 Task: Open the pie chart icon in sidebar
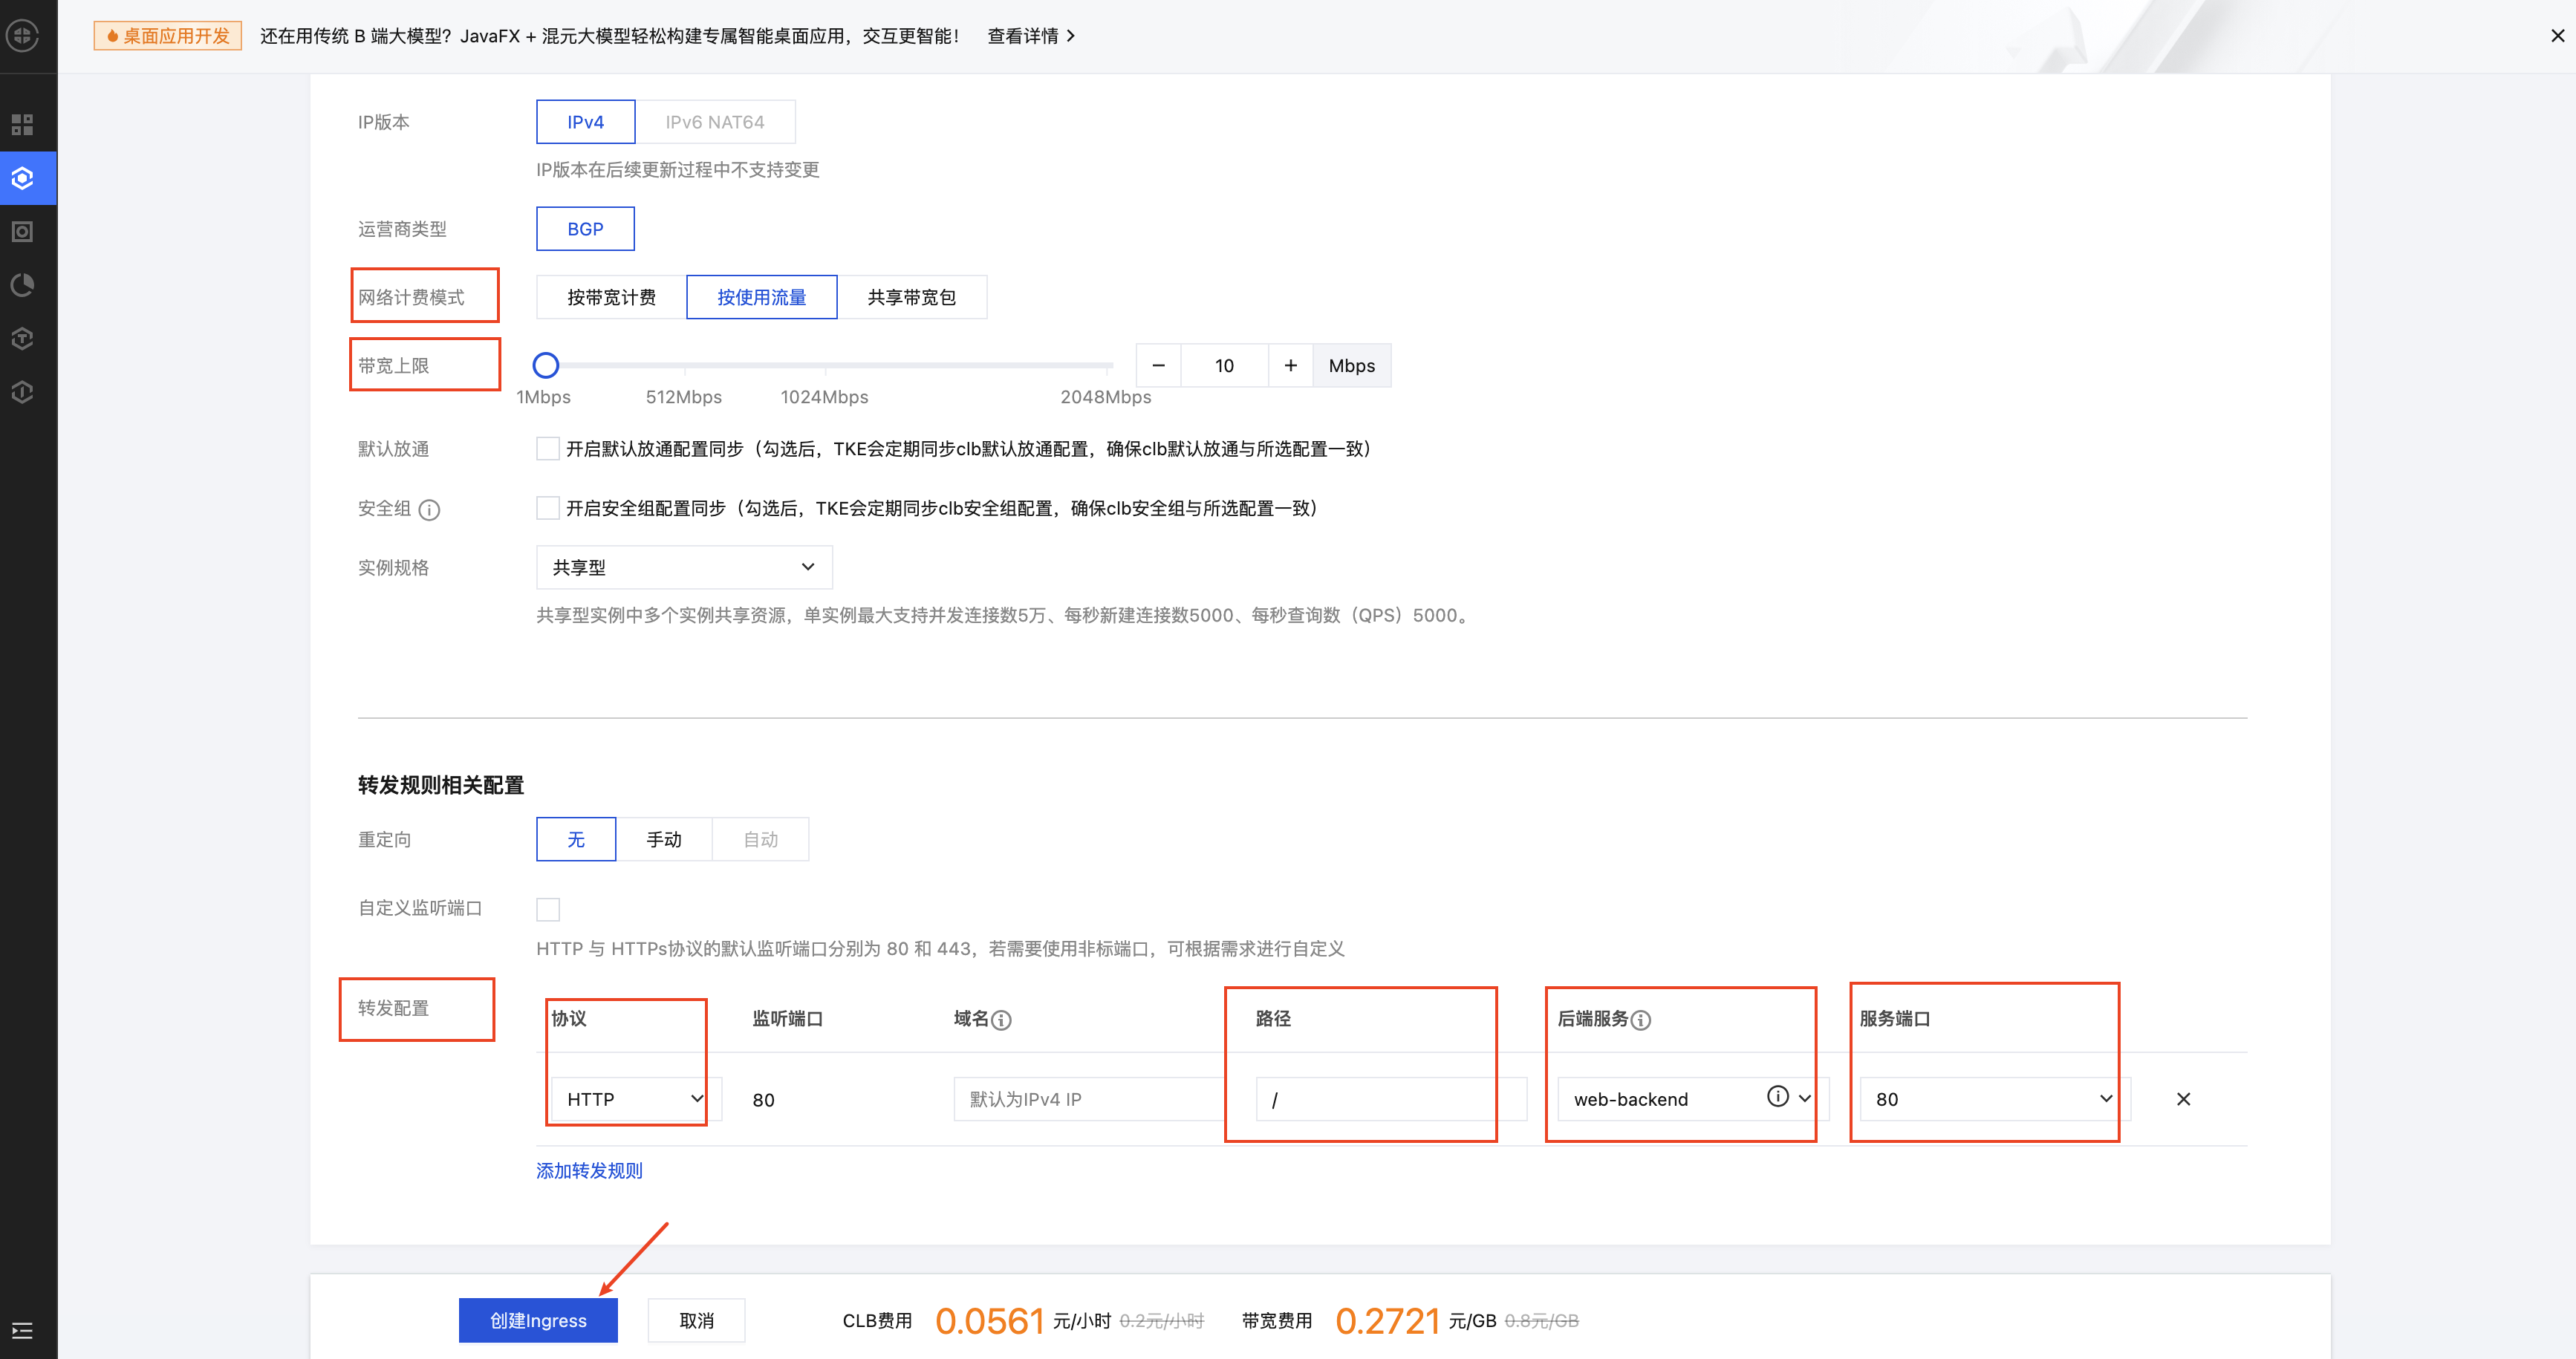pos(22,285)
